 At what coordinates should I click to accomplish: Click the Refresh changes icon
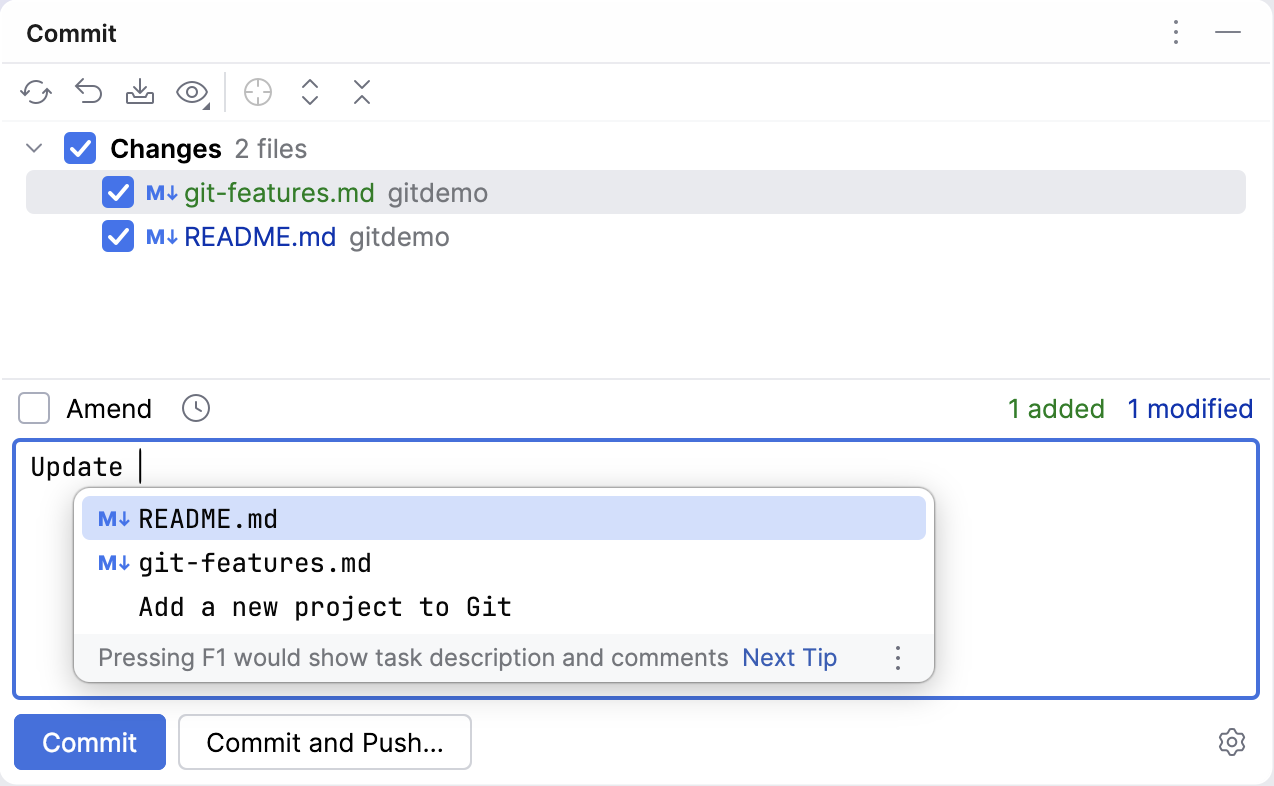36,92
